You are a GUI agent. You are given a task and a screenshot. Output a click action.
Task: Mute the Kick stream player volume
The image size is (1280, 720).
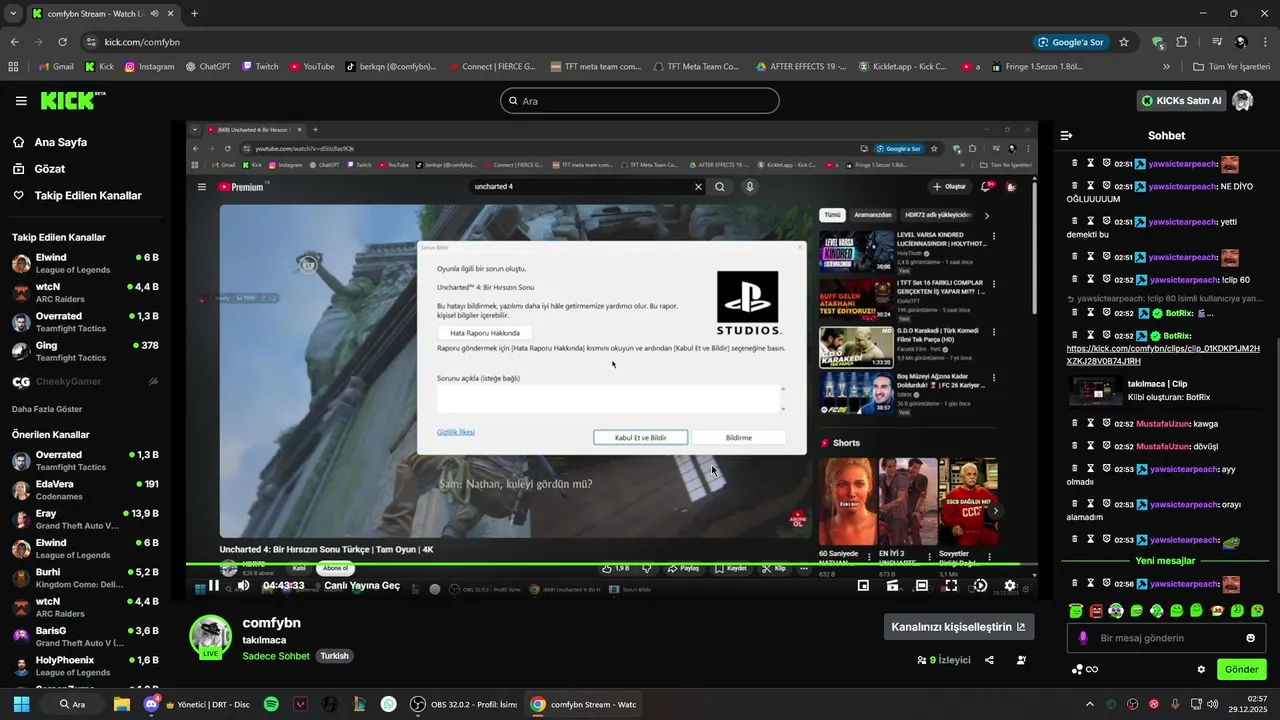243,586
